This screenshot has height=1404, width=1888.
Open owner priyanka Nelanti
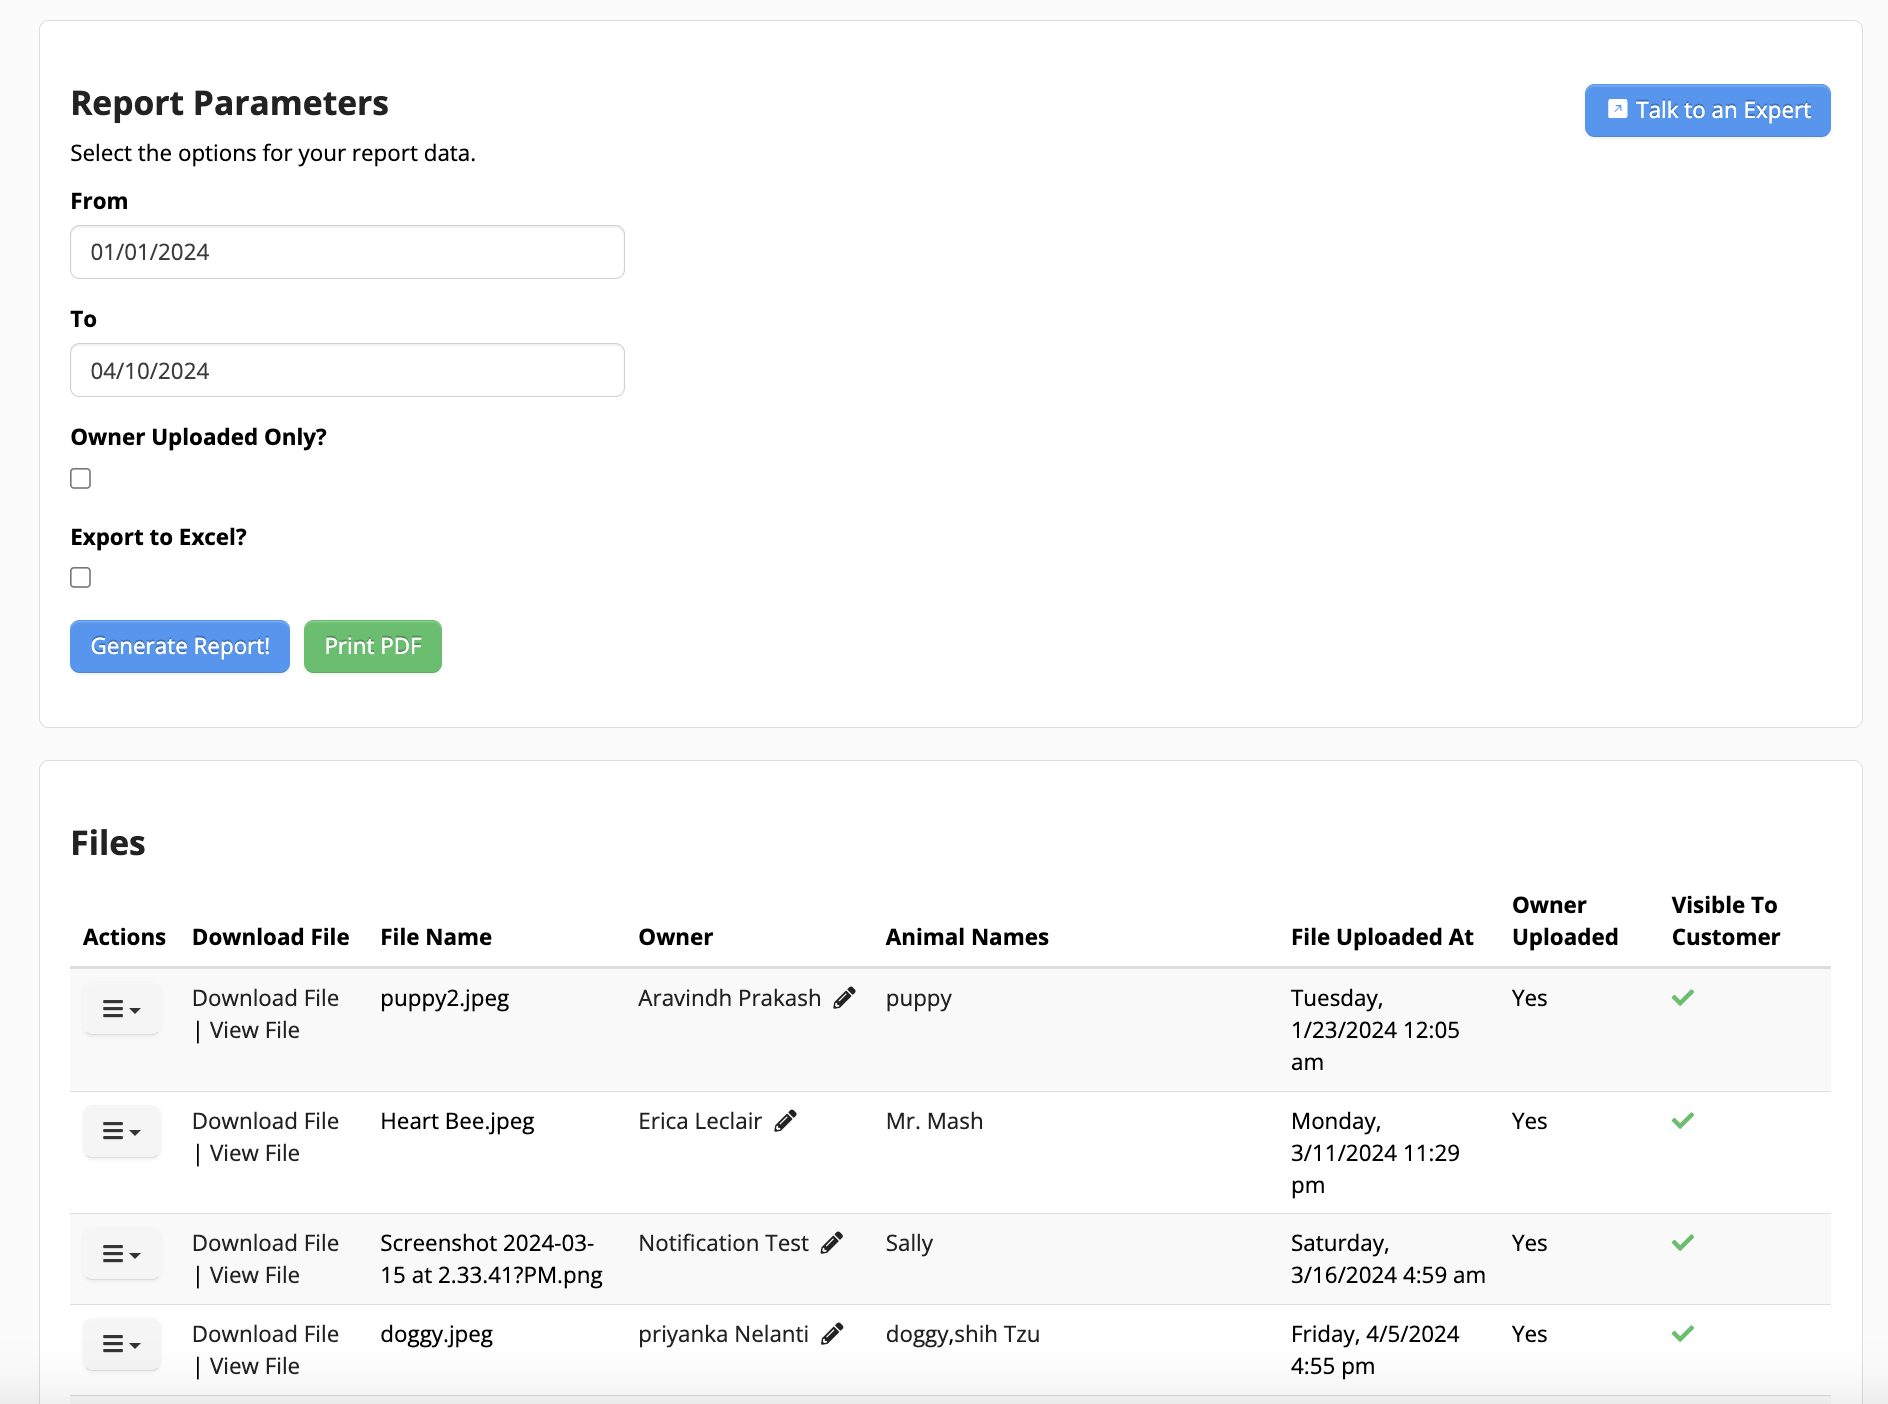pyautogui.click(x=723, y=1334)
